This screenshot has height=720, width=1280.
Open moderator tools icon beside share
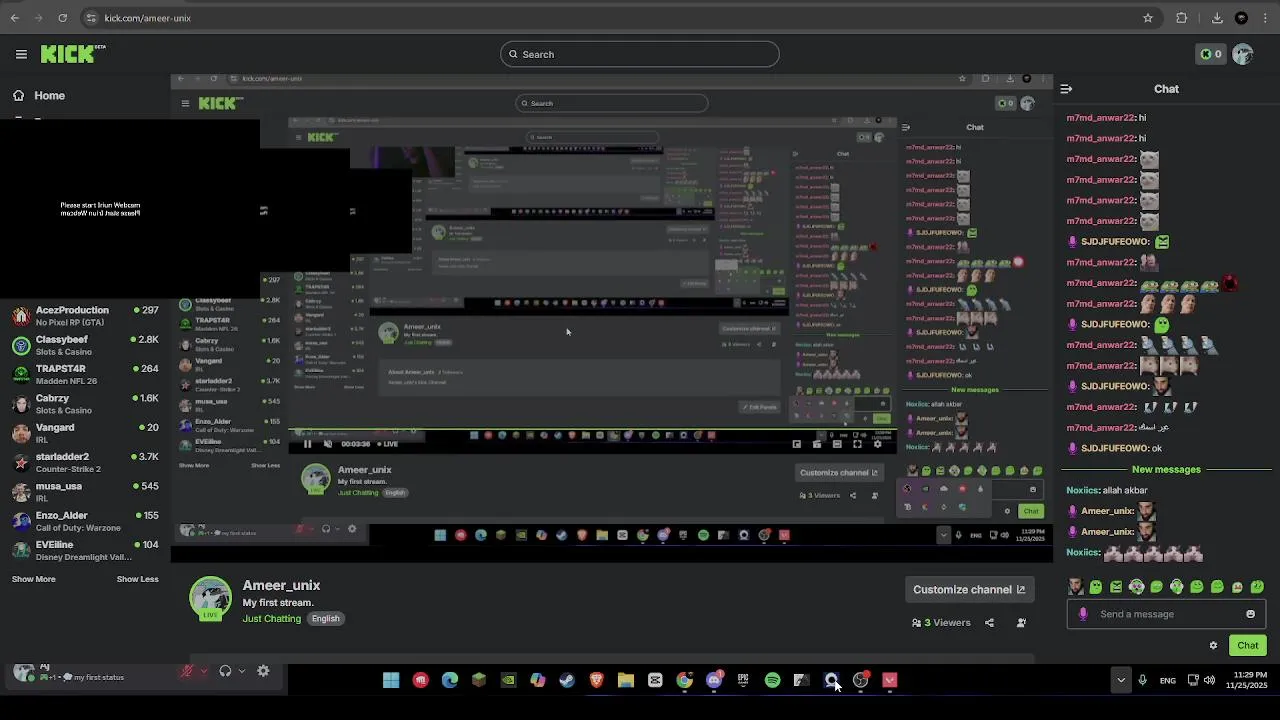click(1021, 623)
